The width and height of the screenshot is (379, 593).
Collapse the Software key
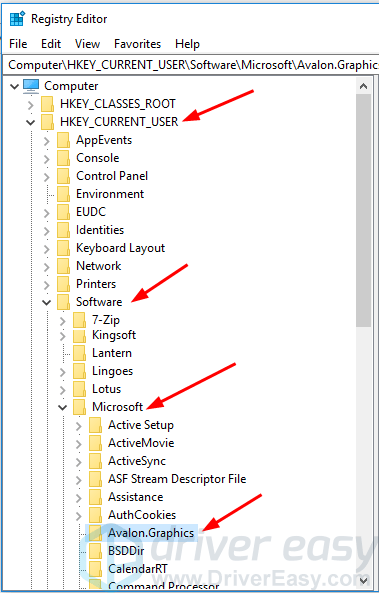pos(47,302)
